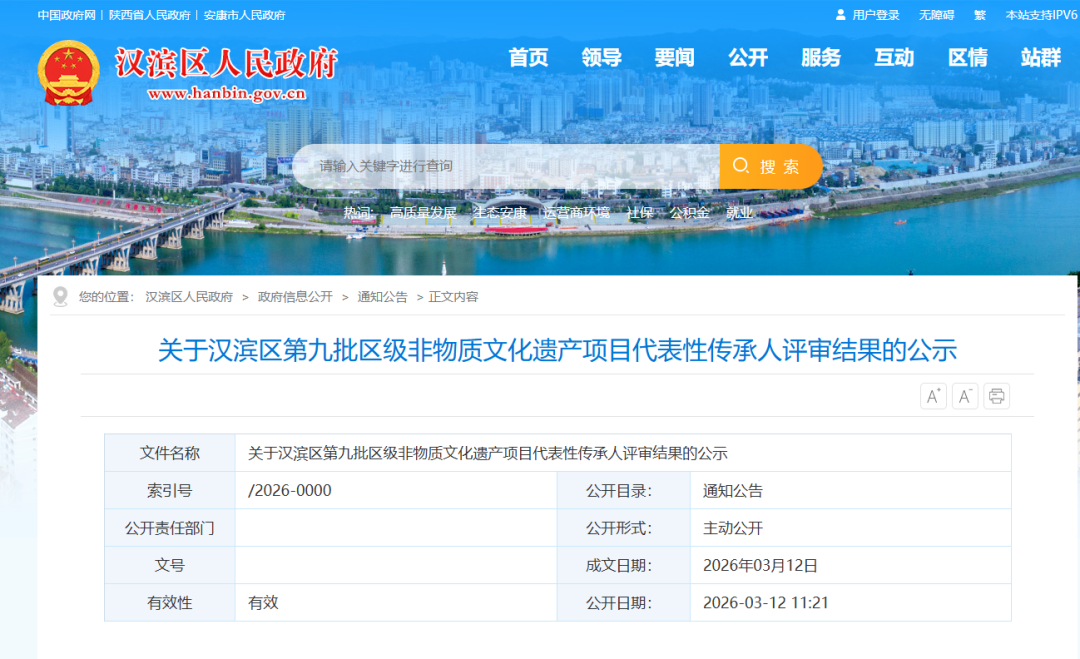This screenshot has width=1080, height=659.
Task: Click the 索引号 label cell
Action: pyautogui.click(x=169, y=490)
